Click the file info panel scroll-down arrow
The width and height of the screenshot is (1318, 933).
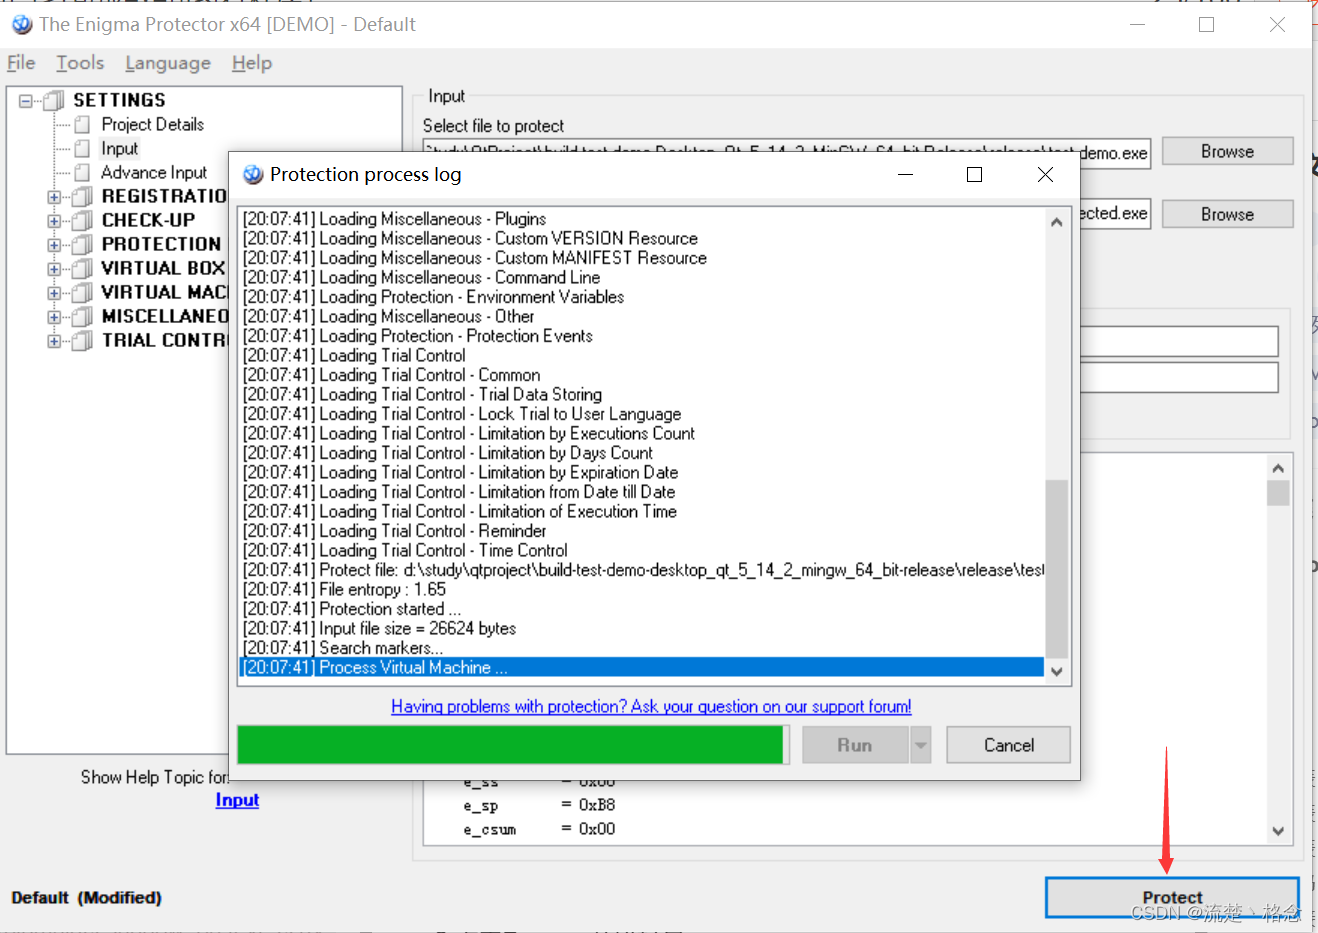click(1278, 830)
